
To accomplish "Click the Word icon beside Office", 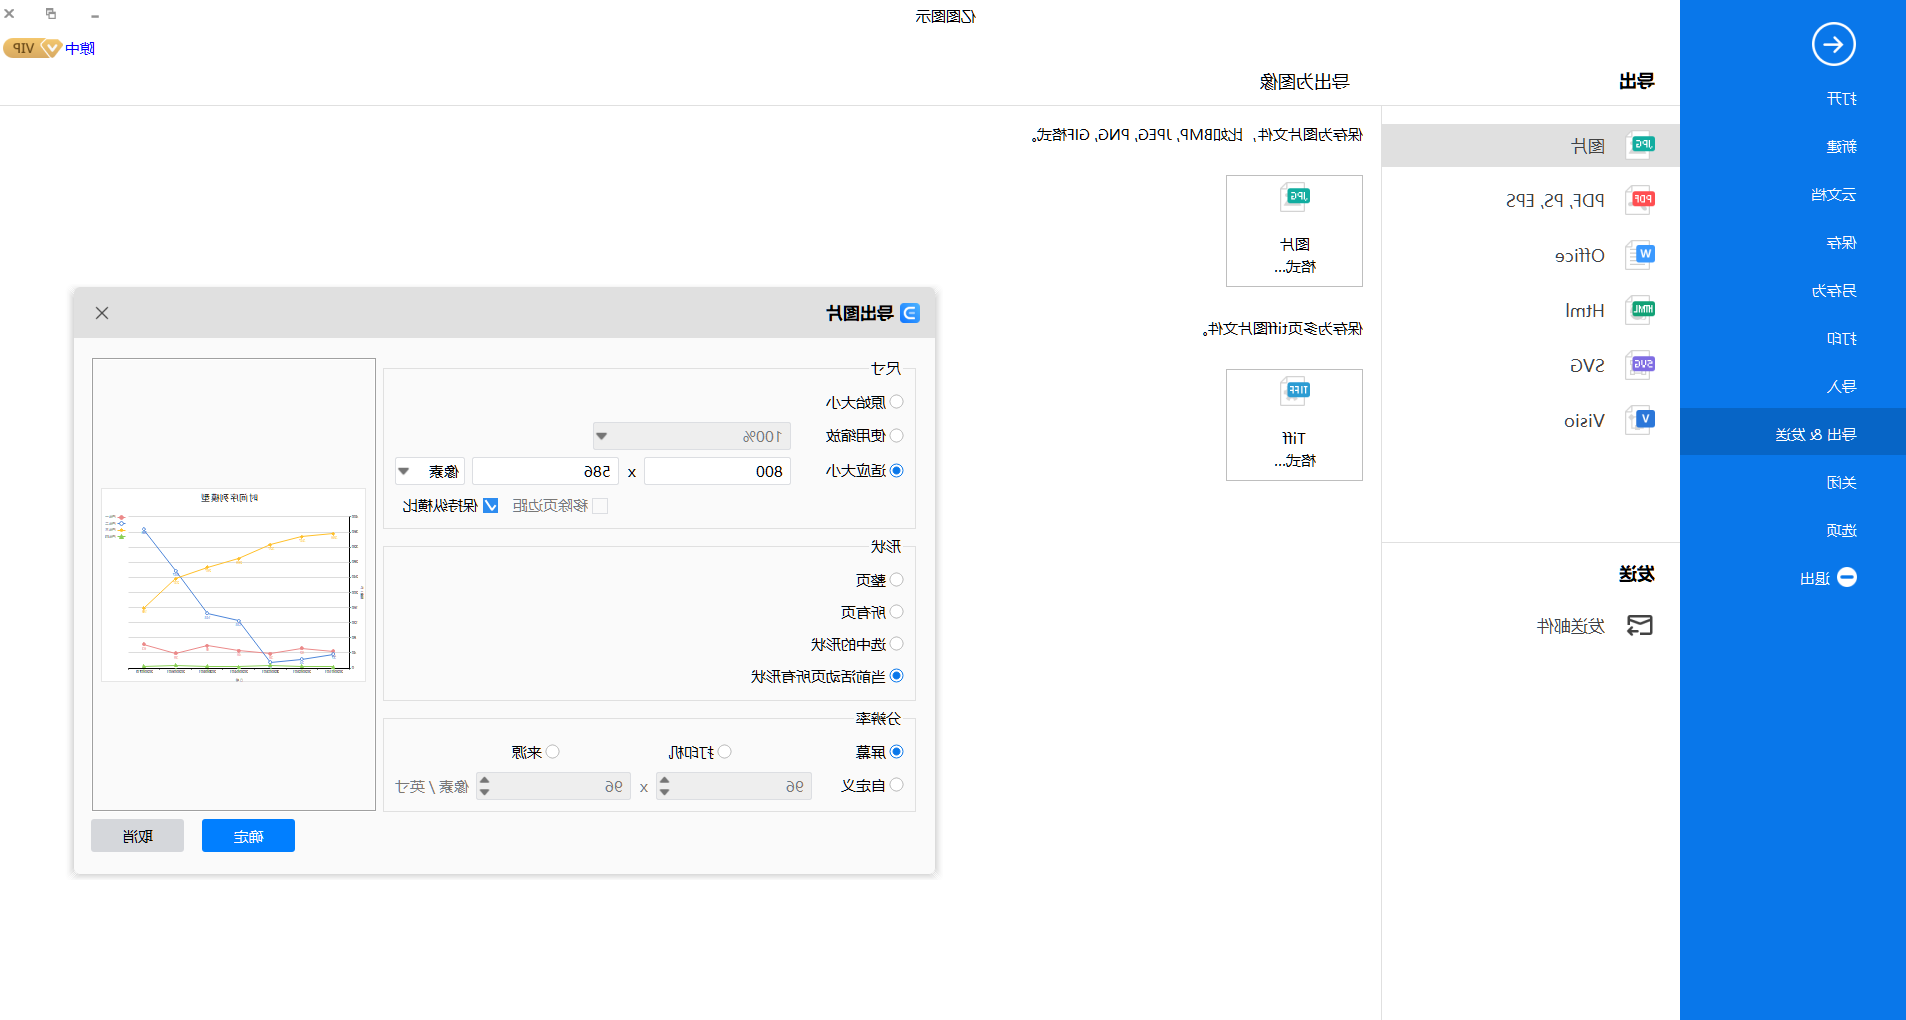I will 1640,255.
